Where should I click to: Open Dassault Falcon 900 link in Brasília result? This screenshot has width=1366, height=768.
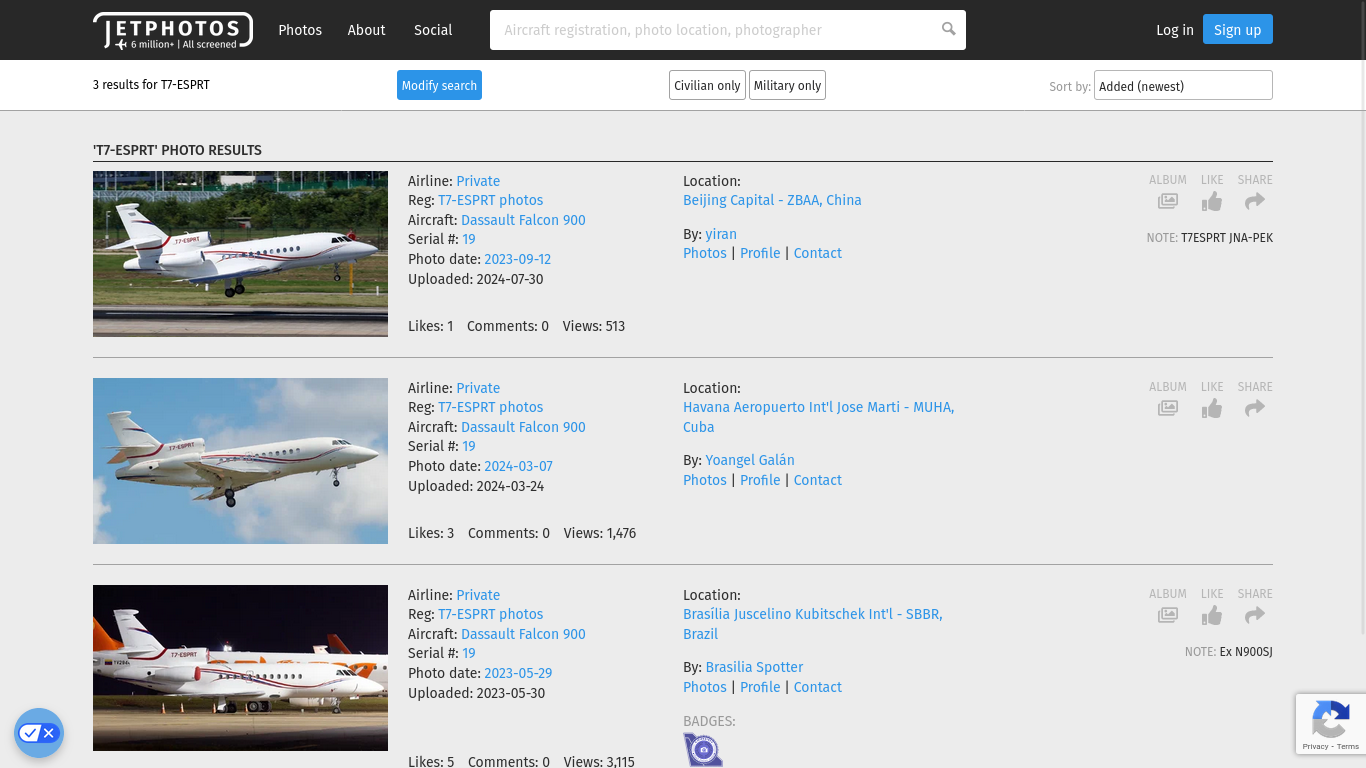(x=523, y=634)
